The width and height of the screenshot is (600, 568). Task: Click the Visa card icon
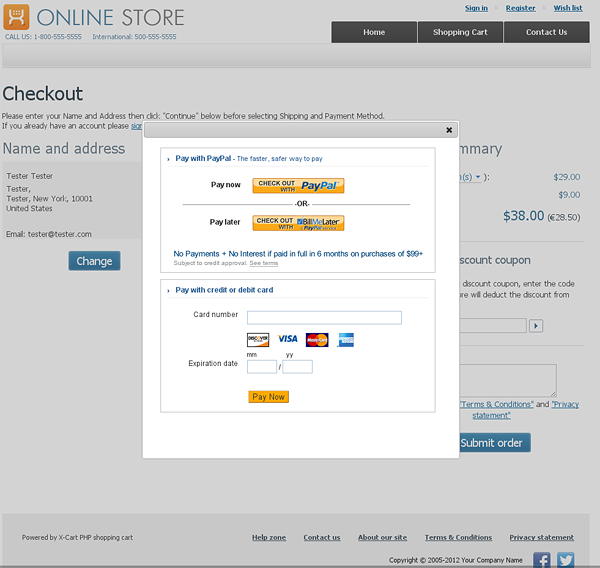(x=287, y=339)
